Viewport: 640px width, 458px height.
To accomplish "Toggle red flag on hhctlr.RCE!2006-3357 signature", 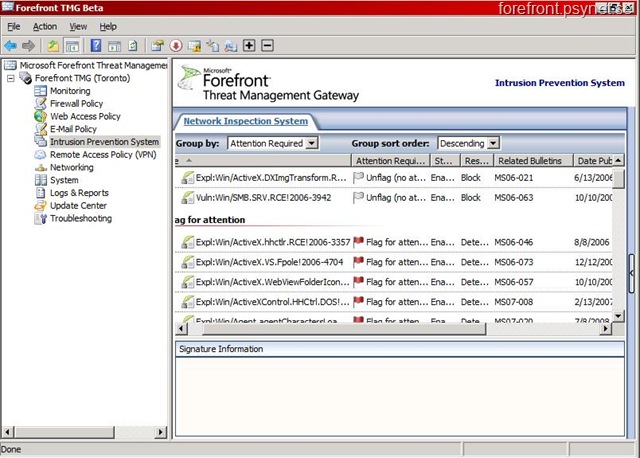I will [x=359, y=242].
